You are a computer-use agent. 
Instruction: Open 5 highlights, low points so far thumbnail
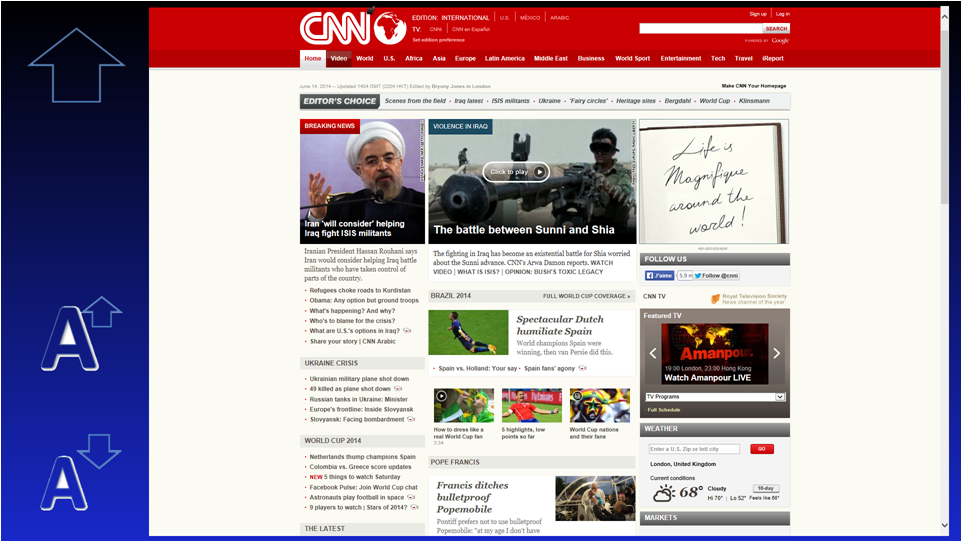[531, 405]
